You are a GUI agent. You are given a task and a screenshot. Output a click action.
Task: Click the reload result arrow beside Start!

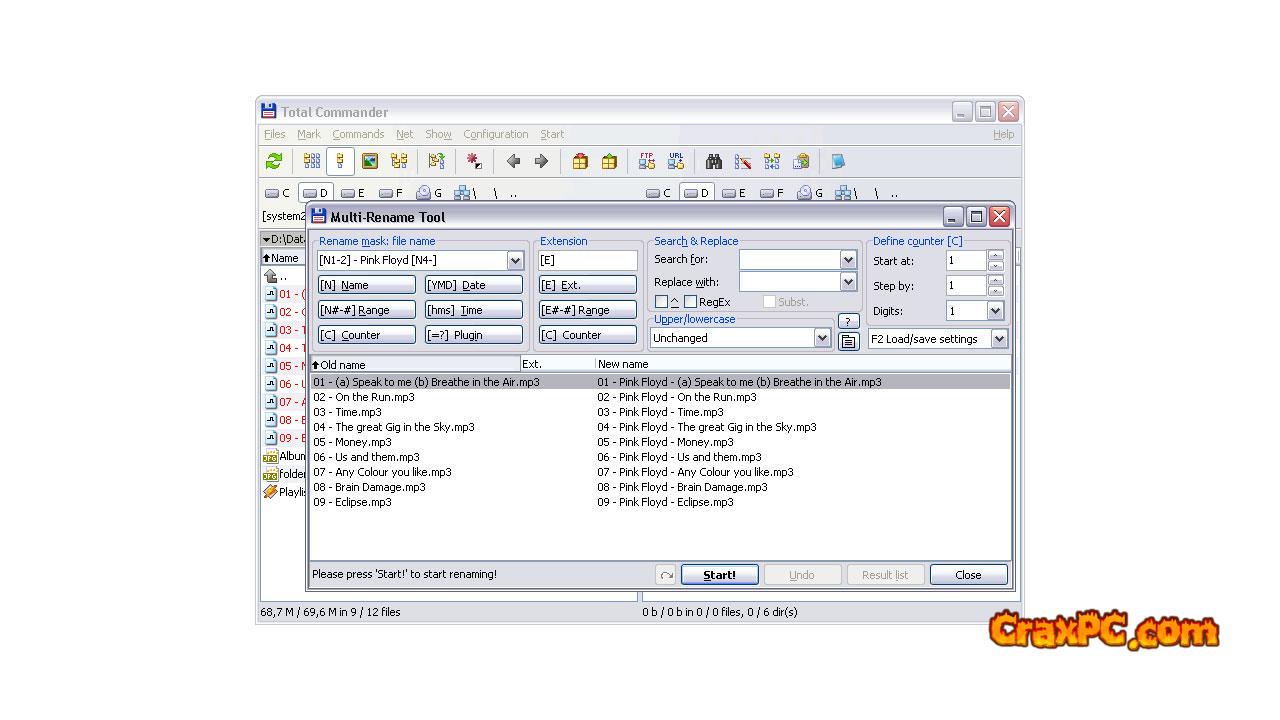click(x=666, y=575)
